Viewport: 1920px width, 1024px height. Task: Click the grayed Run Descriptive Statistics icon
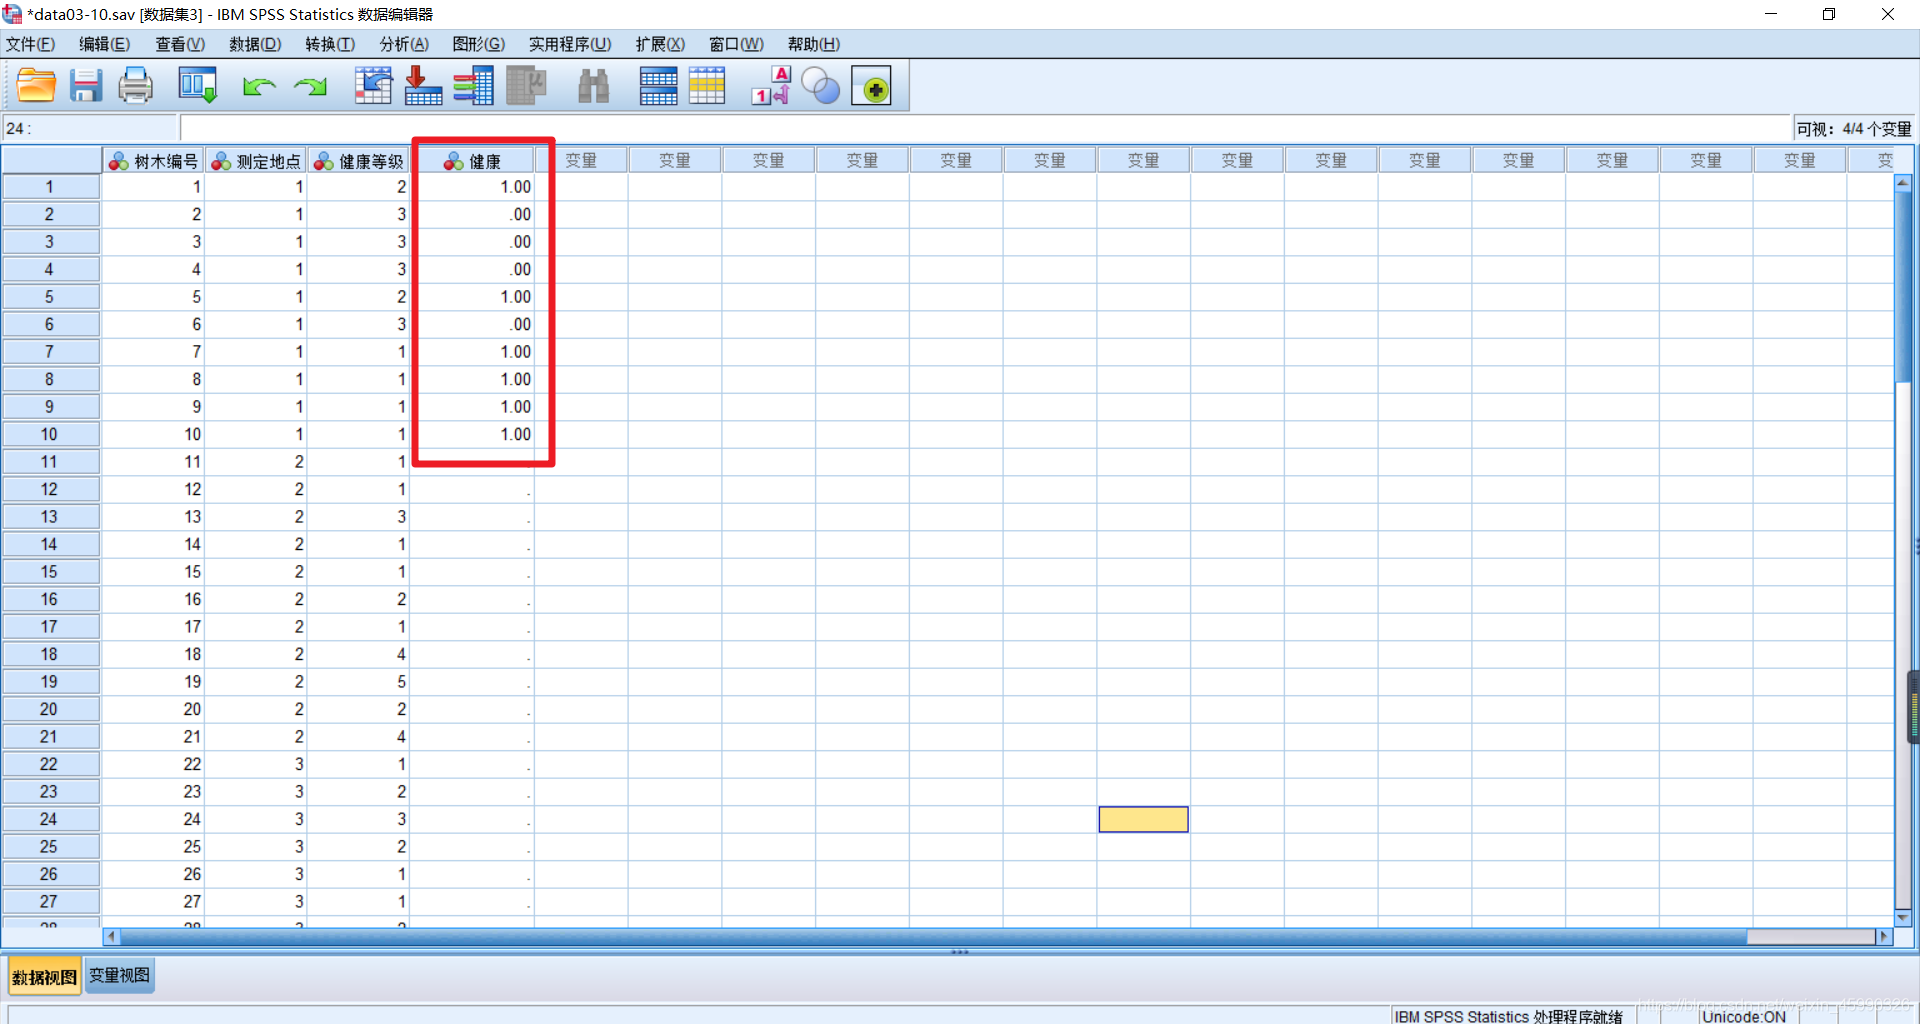tap(526, 86)
